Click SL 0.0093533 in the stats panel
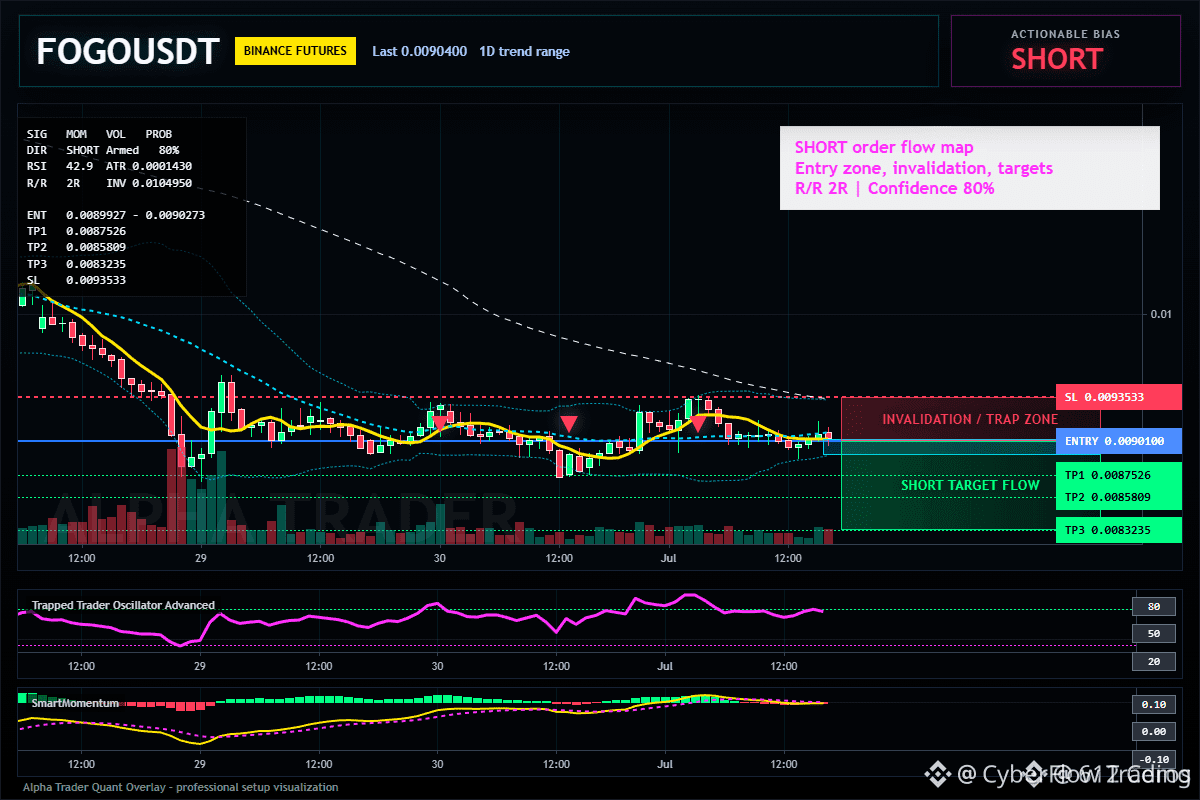 76,280
